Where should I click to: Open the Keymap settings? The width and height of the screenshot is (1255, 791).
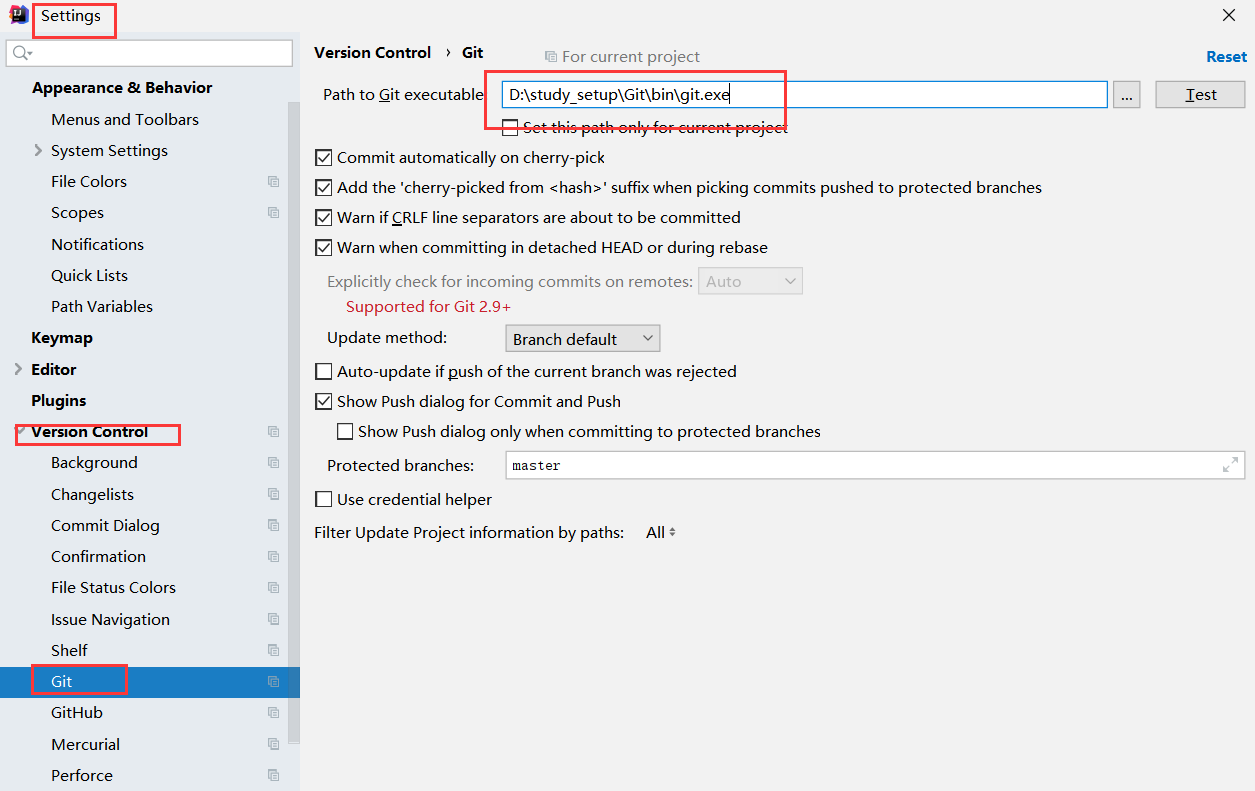pos(62,338)
